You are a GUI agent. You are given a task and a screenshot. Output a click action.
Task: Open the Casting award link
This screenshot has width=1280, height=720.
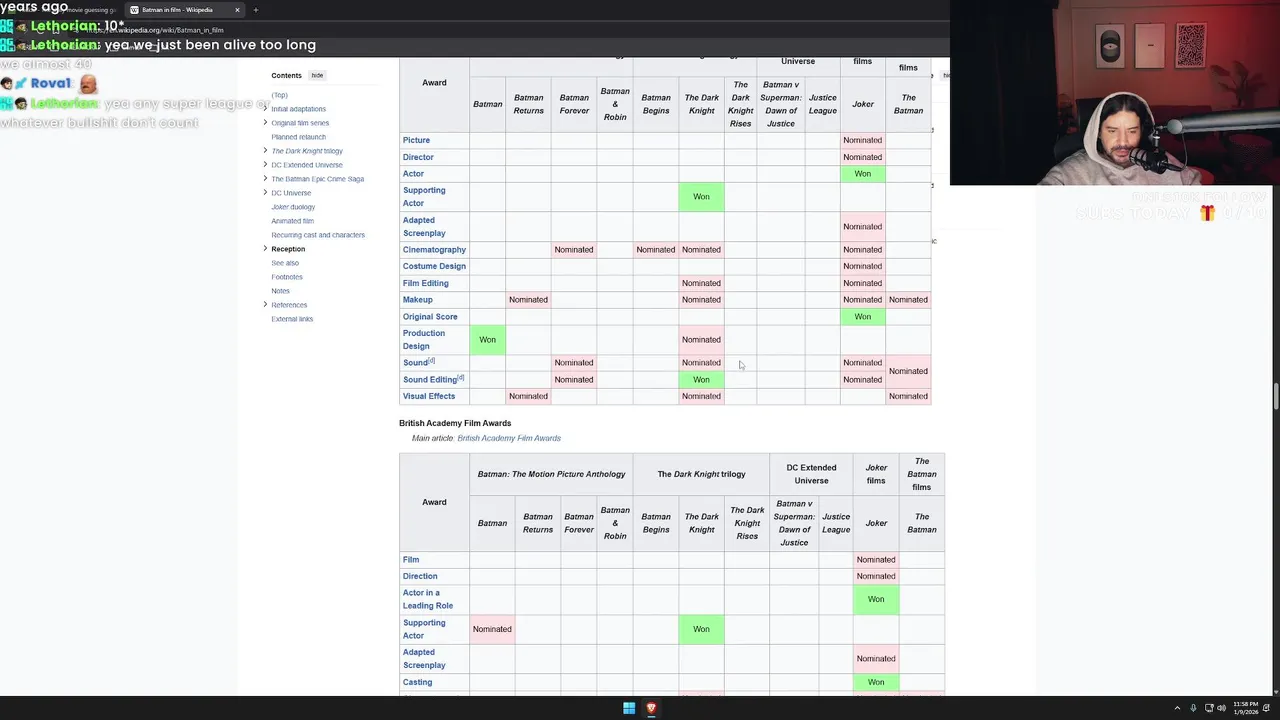[x=418, y=682]
